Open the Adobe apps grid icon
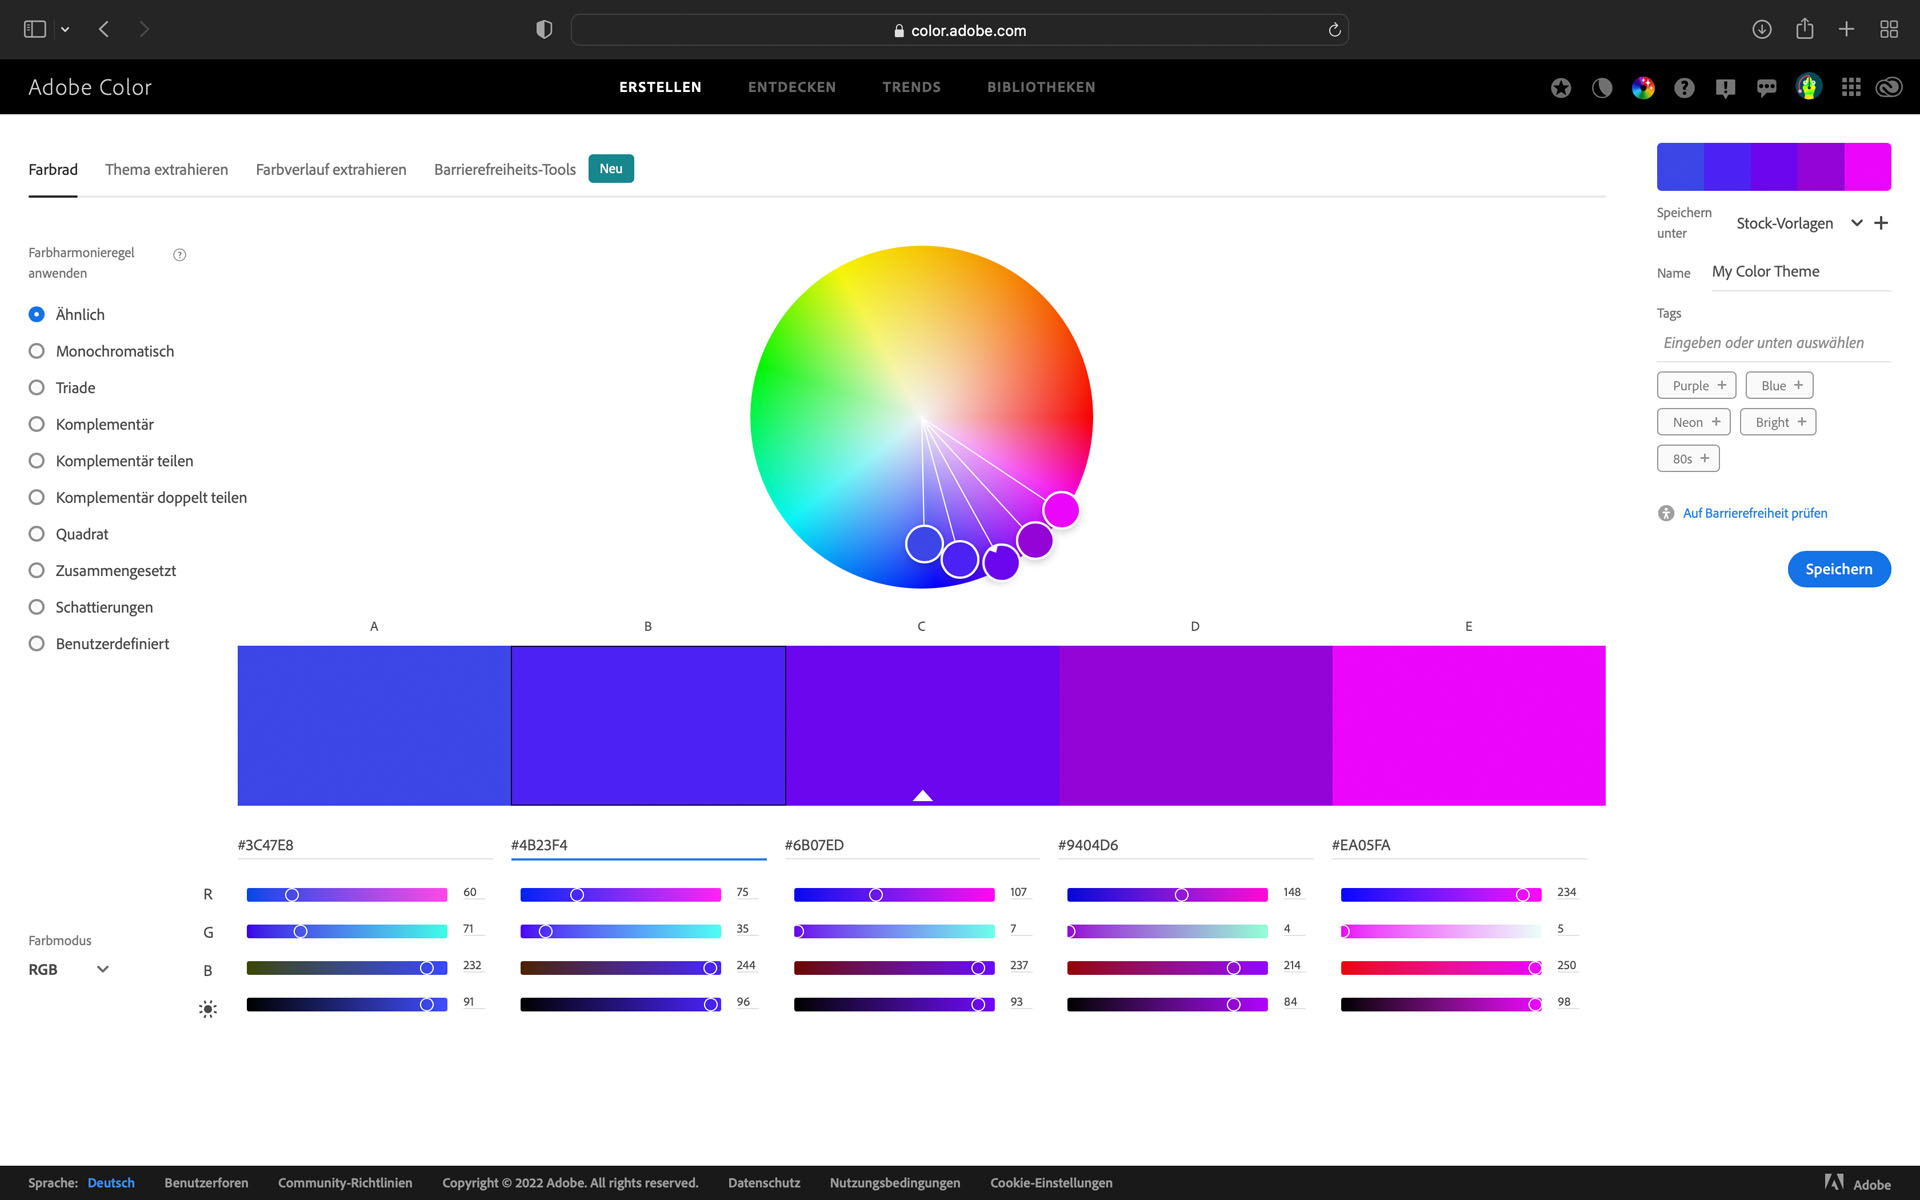The height and width of the screenshot is (1200, 1920). pos(1851,88)
